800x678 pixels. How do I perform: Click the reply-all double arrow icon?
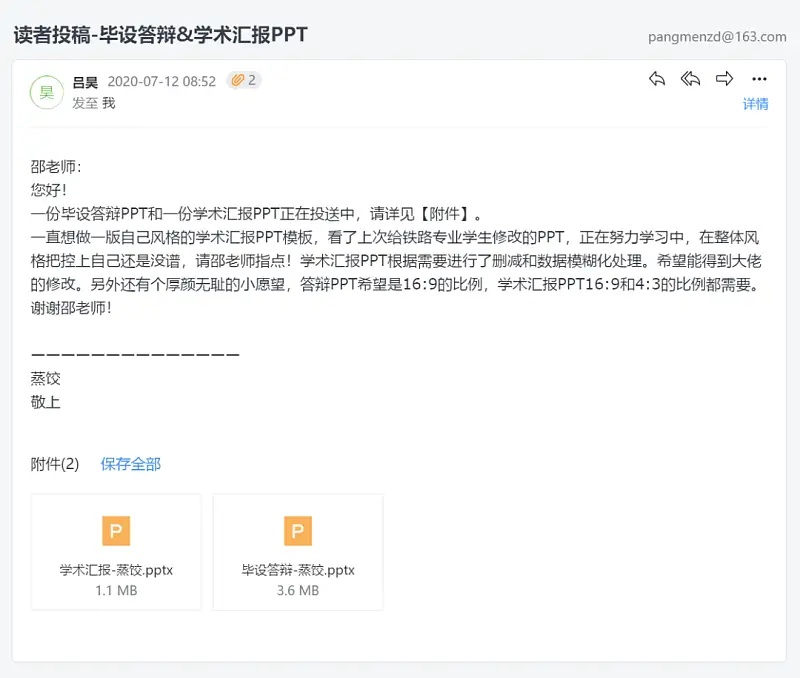point(690,79)
